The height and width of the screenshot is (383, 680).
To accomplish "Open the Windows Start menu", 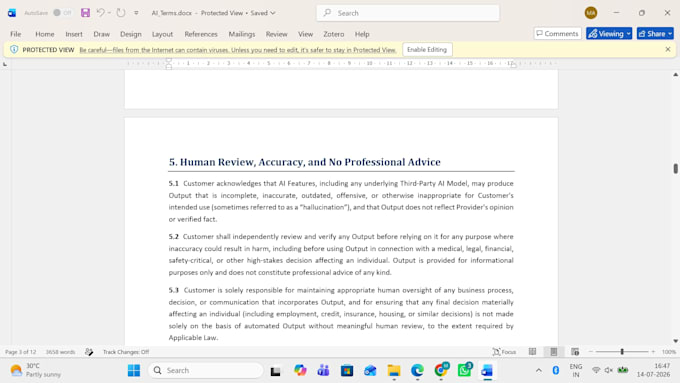I will [134, 370].
